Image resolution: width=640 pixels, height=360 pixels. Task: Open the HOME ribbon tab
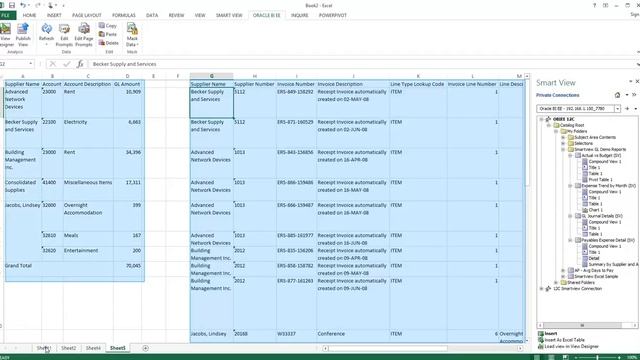pos(29,15)
